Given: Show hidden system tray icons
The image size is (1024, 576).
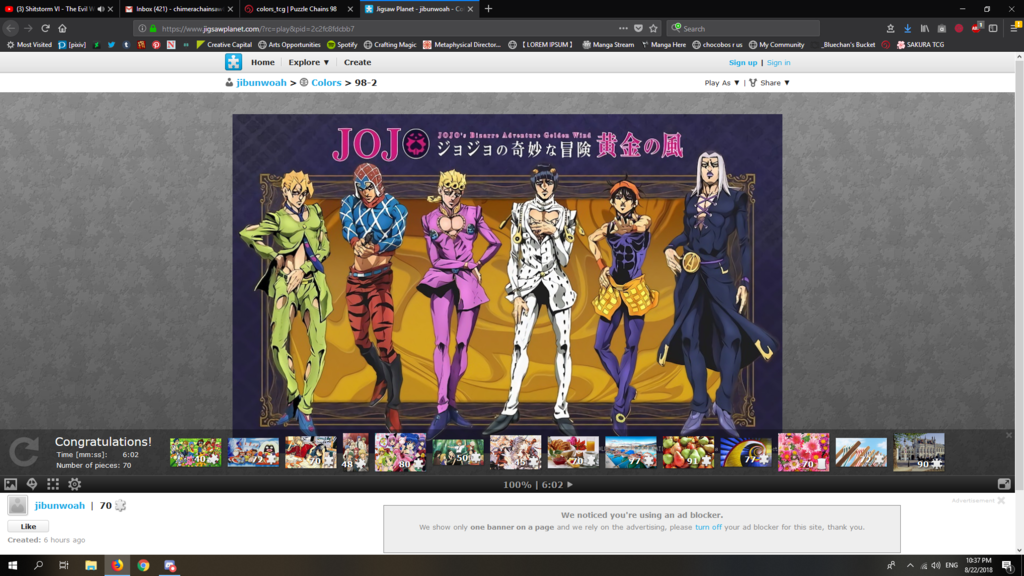Looking at the screenshot, I should pyautogui.click(x=910, y=565).
